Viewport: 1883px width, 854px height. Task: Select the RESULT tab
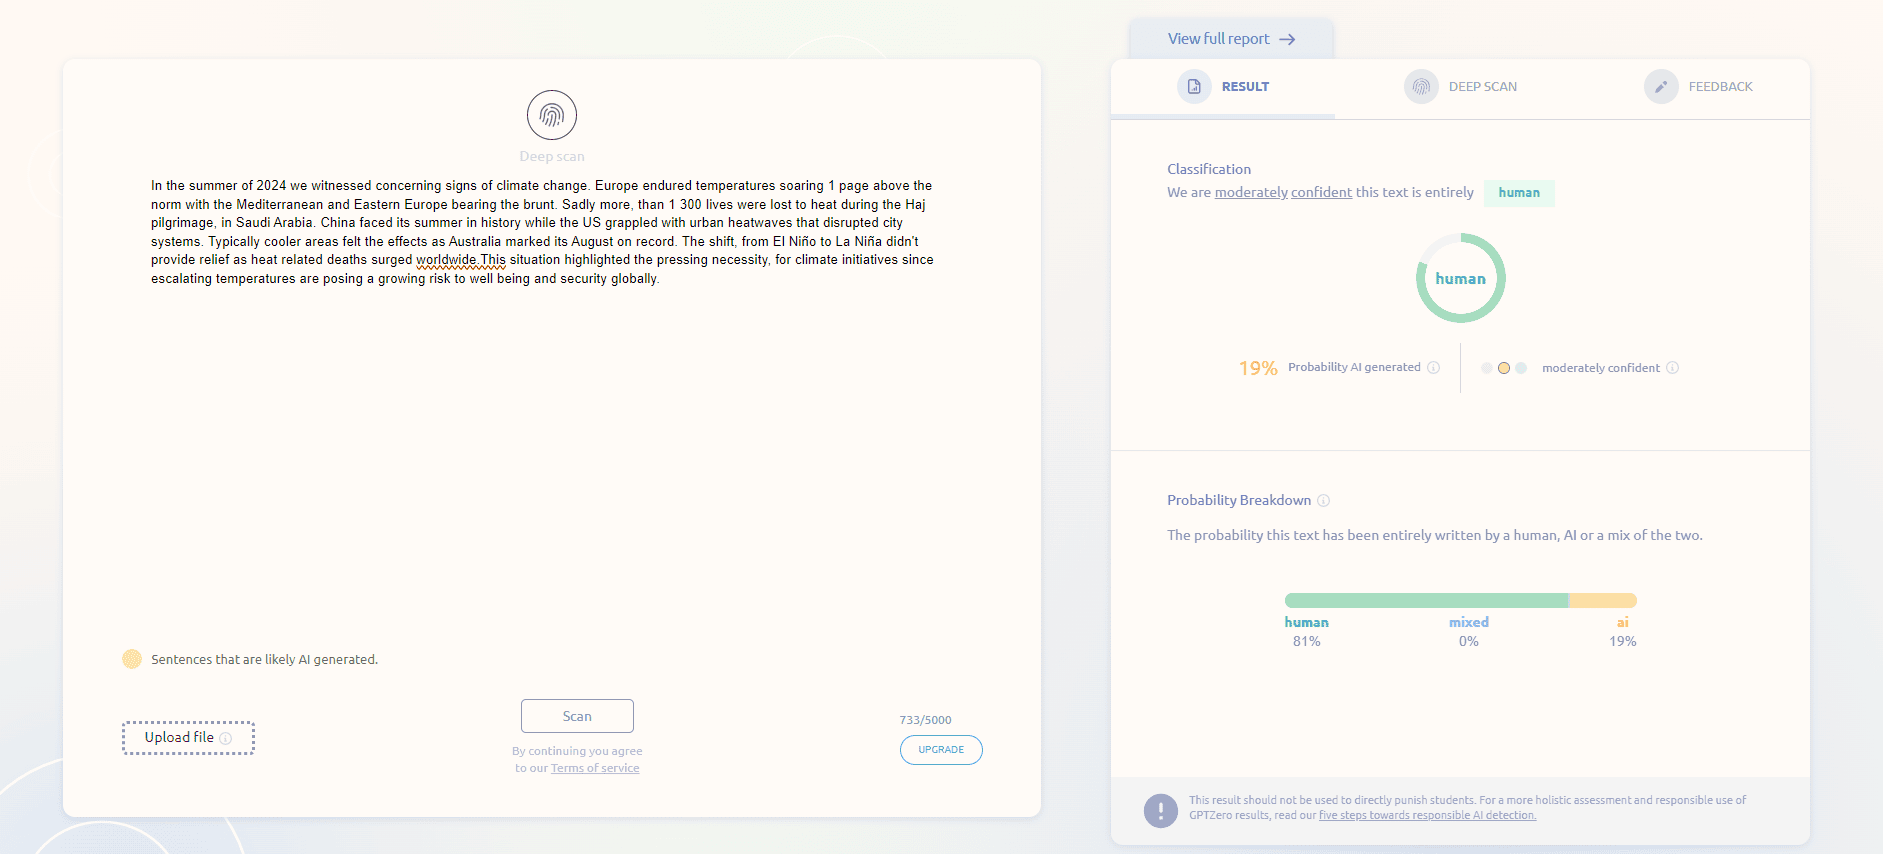click(1245, 87)
